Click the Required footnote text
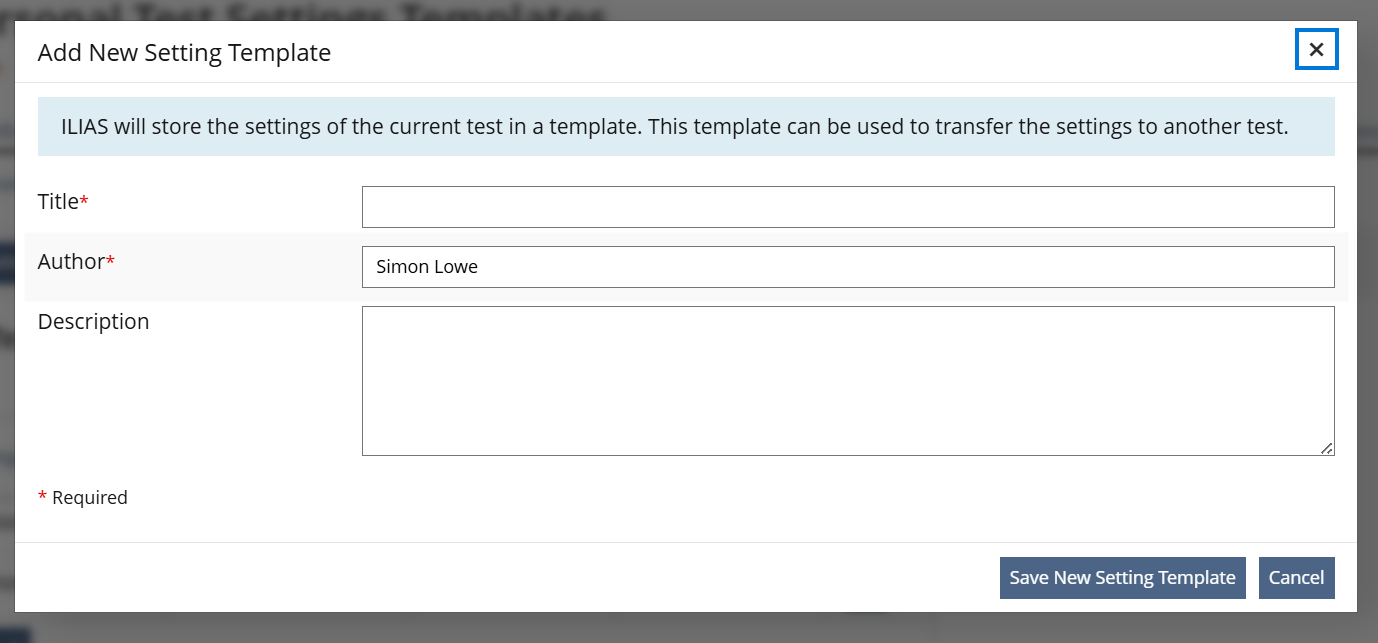This screenshot has height=643, width=1378. (x=90, y=498)
